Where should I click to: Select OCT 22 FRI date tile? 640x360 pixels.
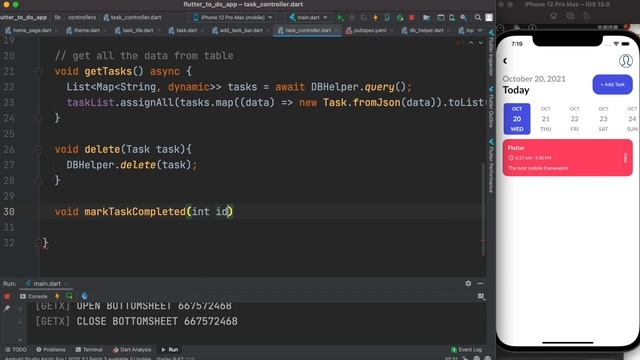point(574,119)
